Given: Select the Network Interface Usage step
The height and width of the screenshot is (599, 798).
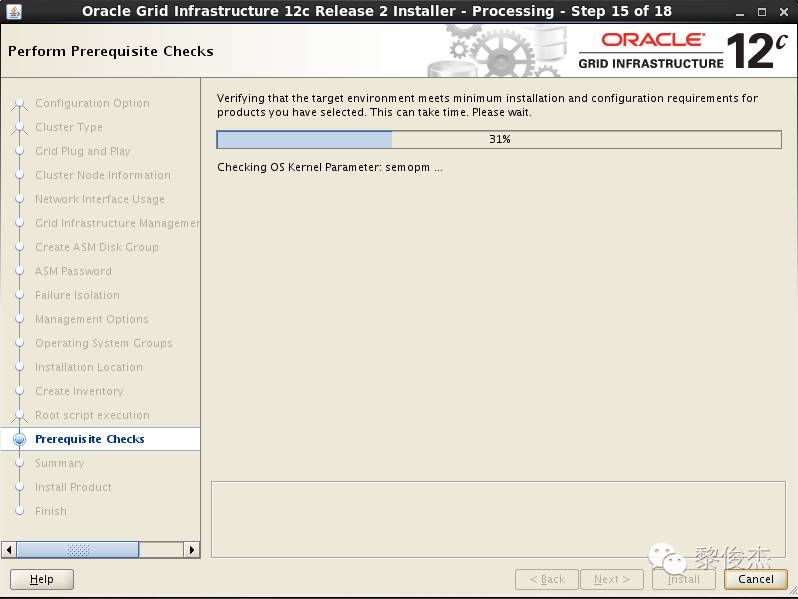Looking at the screenshot, I should 100,199.
